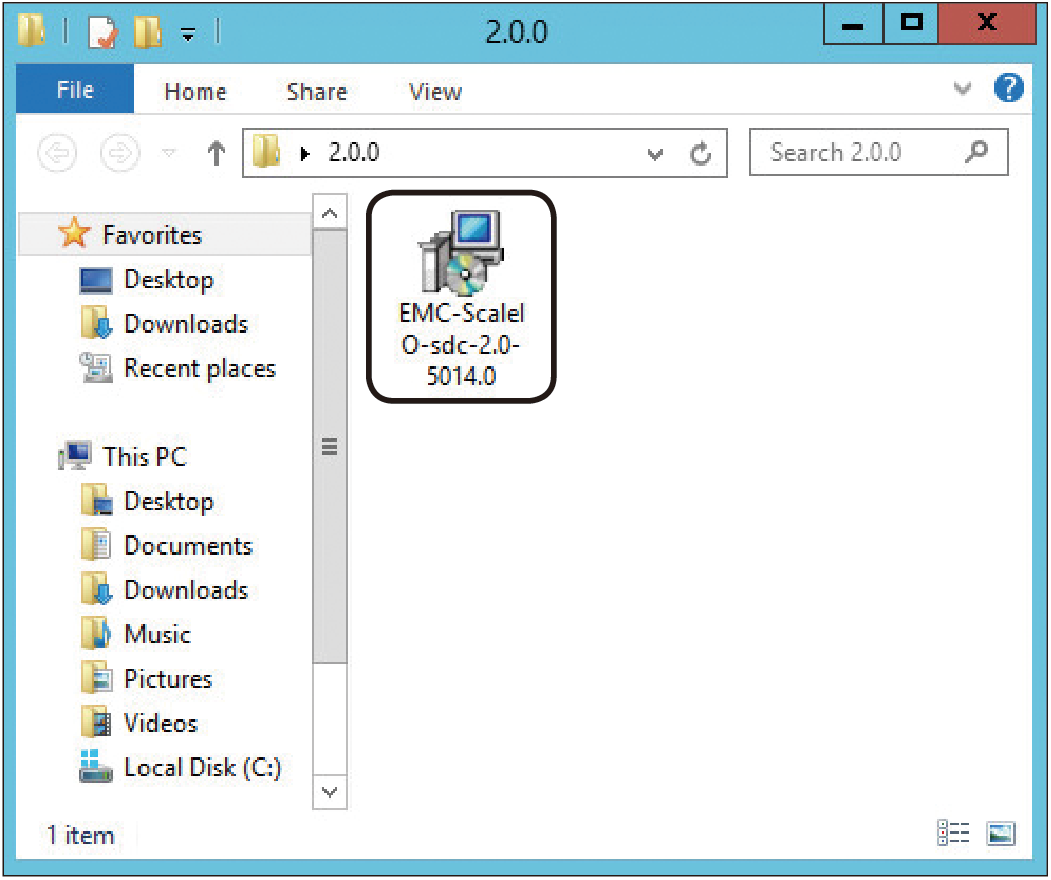Image resolution: width=1051 pixels, height=880 pixels.
Task: Open Downloads under Favorites
Action: click(x=186, y=324)
